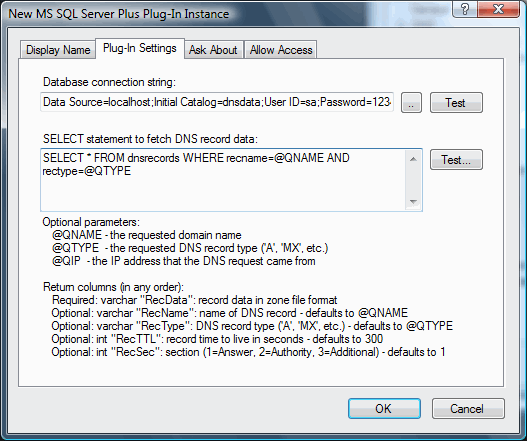Click the SELECT box scroll down arrow
Image resolution: width=527 pixels, height=441 pixels.
click(x=413, y=202)
